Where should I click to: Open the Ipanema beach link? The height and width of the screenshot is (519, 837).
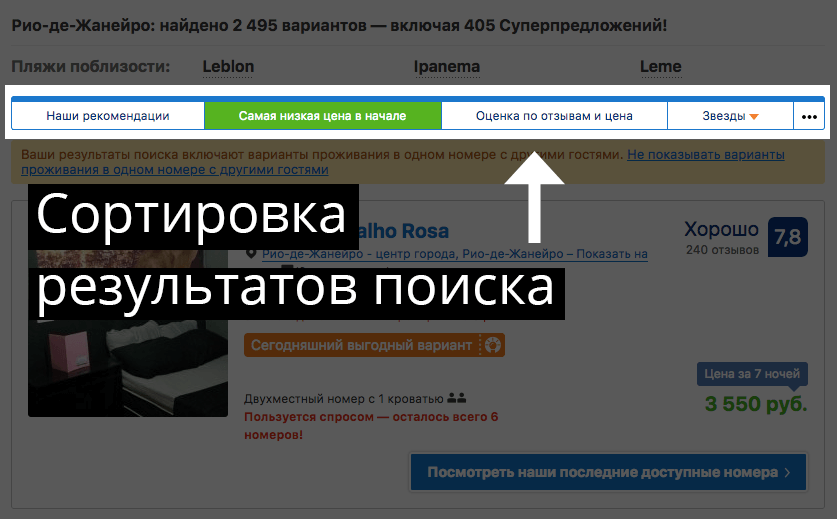tap(447, 67)
